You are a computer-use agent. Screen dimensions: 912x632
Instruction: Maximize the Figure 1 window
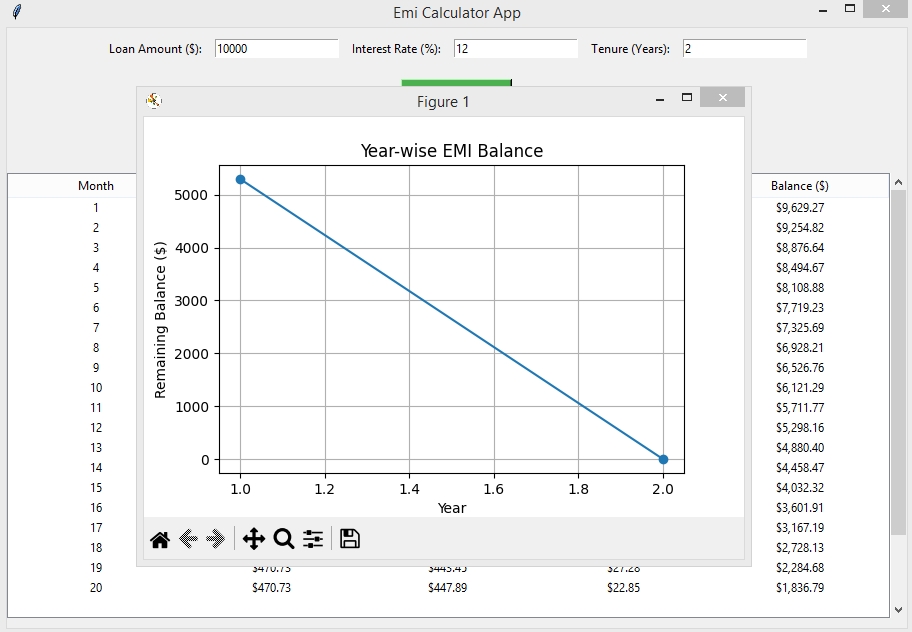pos(687,98)
